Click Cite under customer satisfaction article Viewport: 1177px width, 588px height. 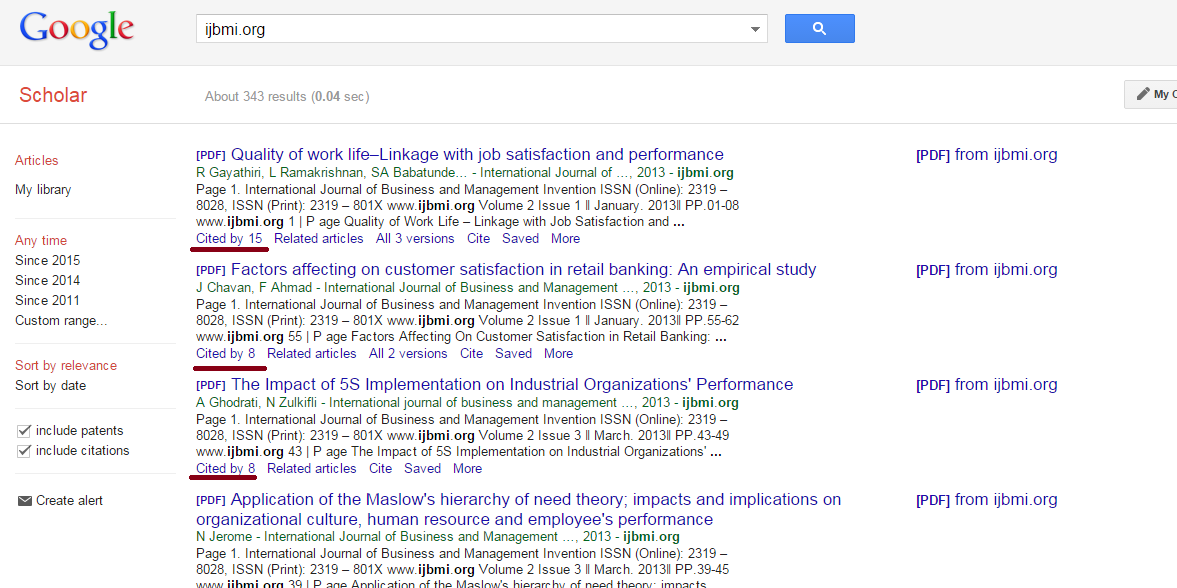(471, 354)
